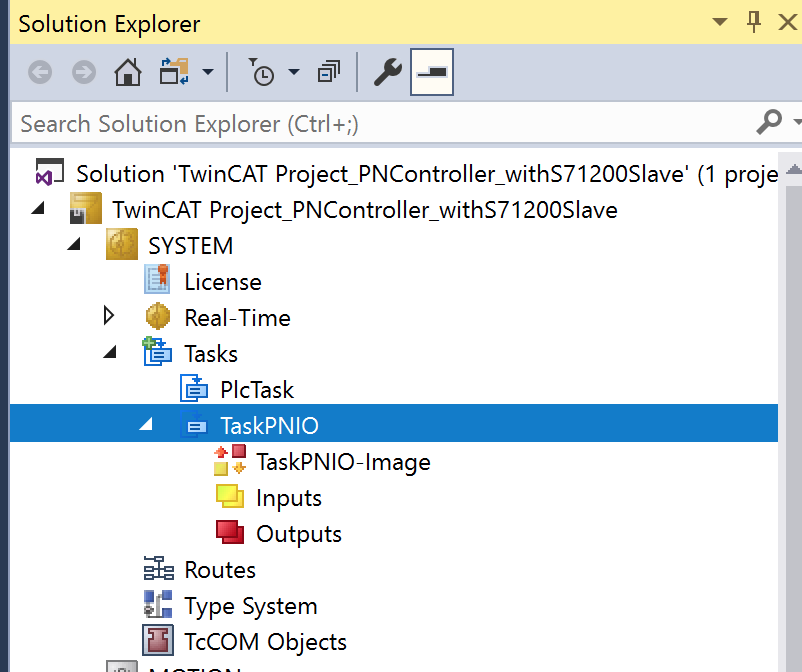Viewport: 802px width, 672px height.
Task: Click the red Outputs icon
Action: tap(230, 532)
